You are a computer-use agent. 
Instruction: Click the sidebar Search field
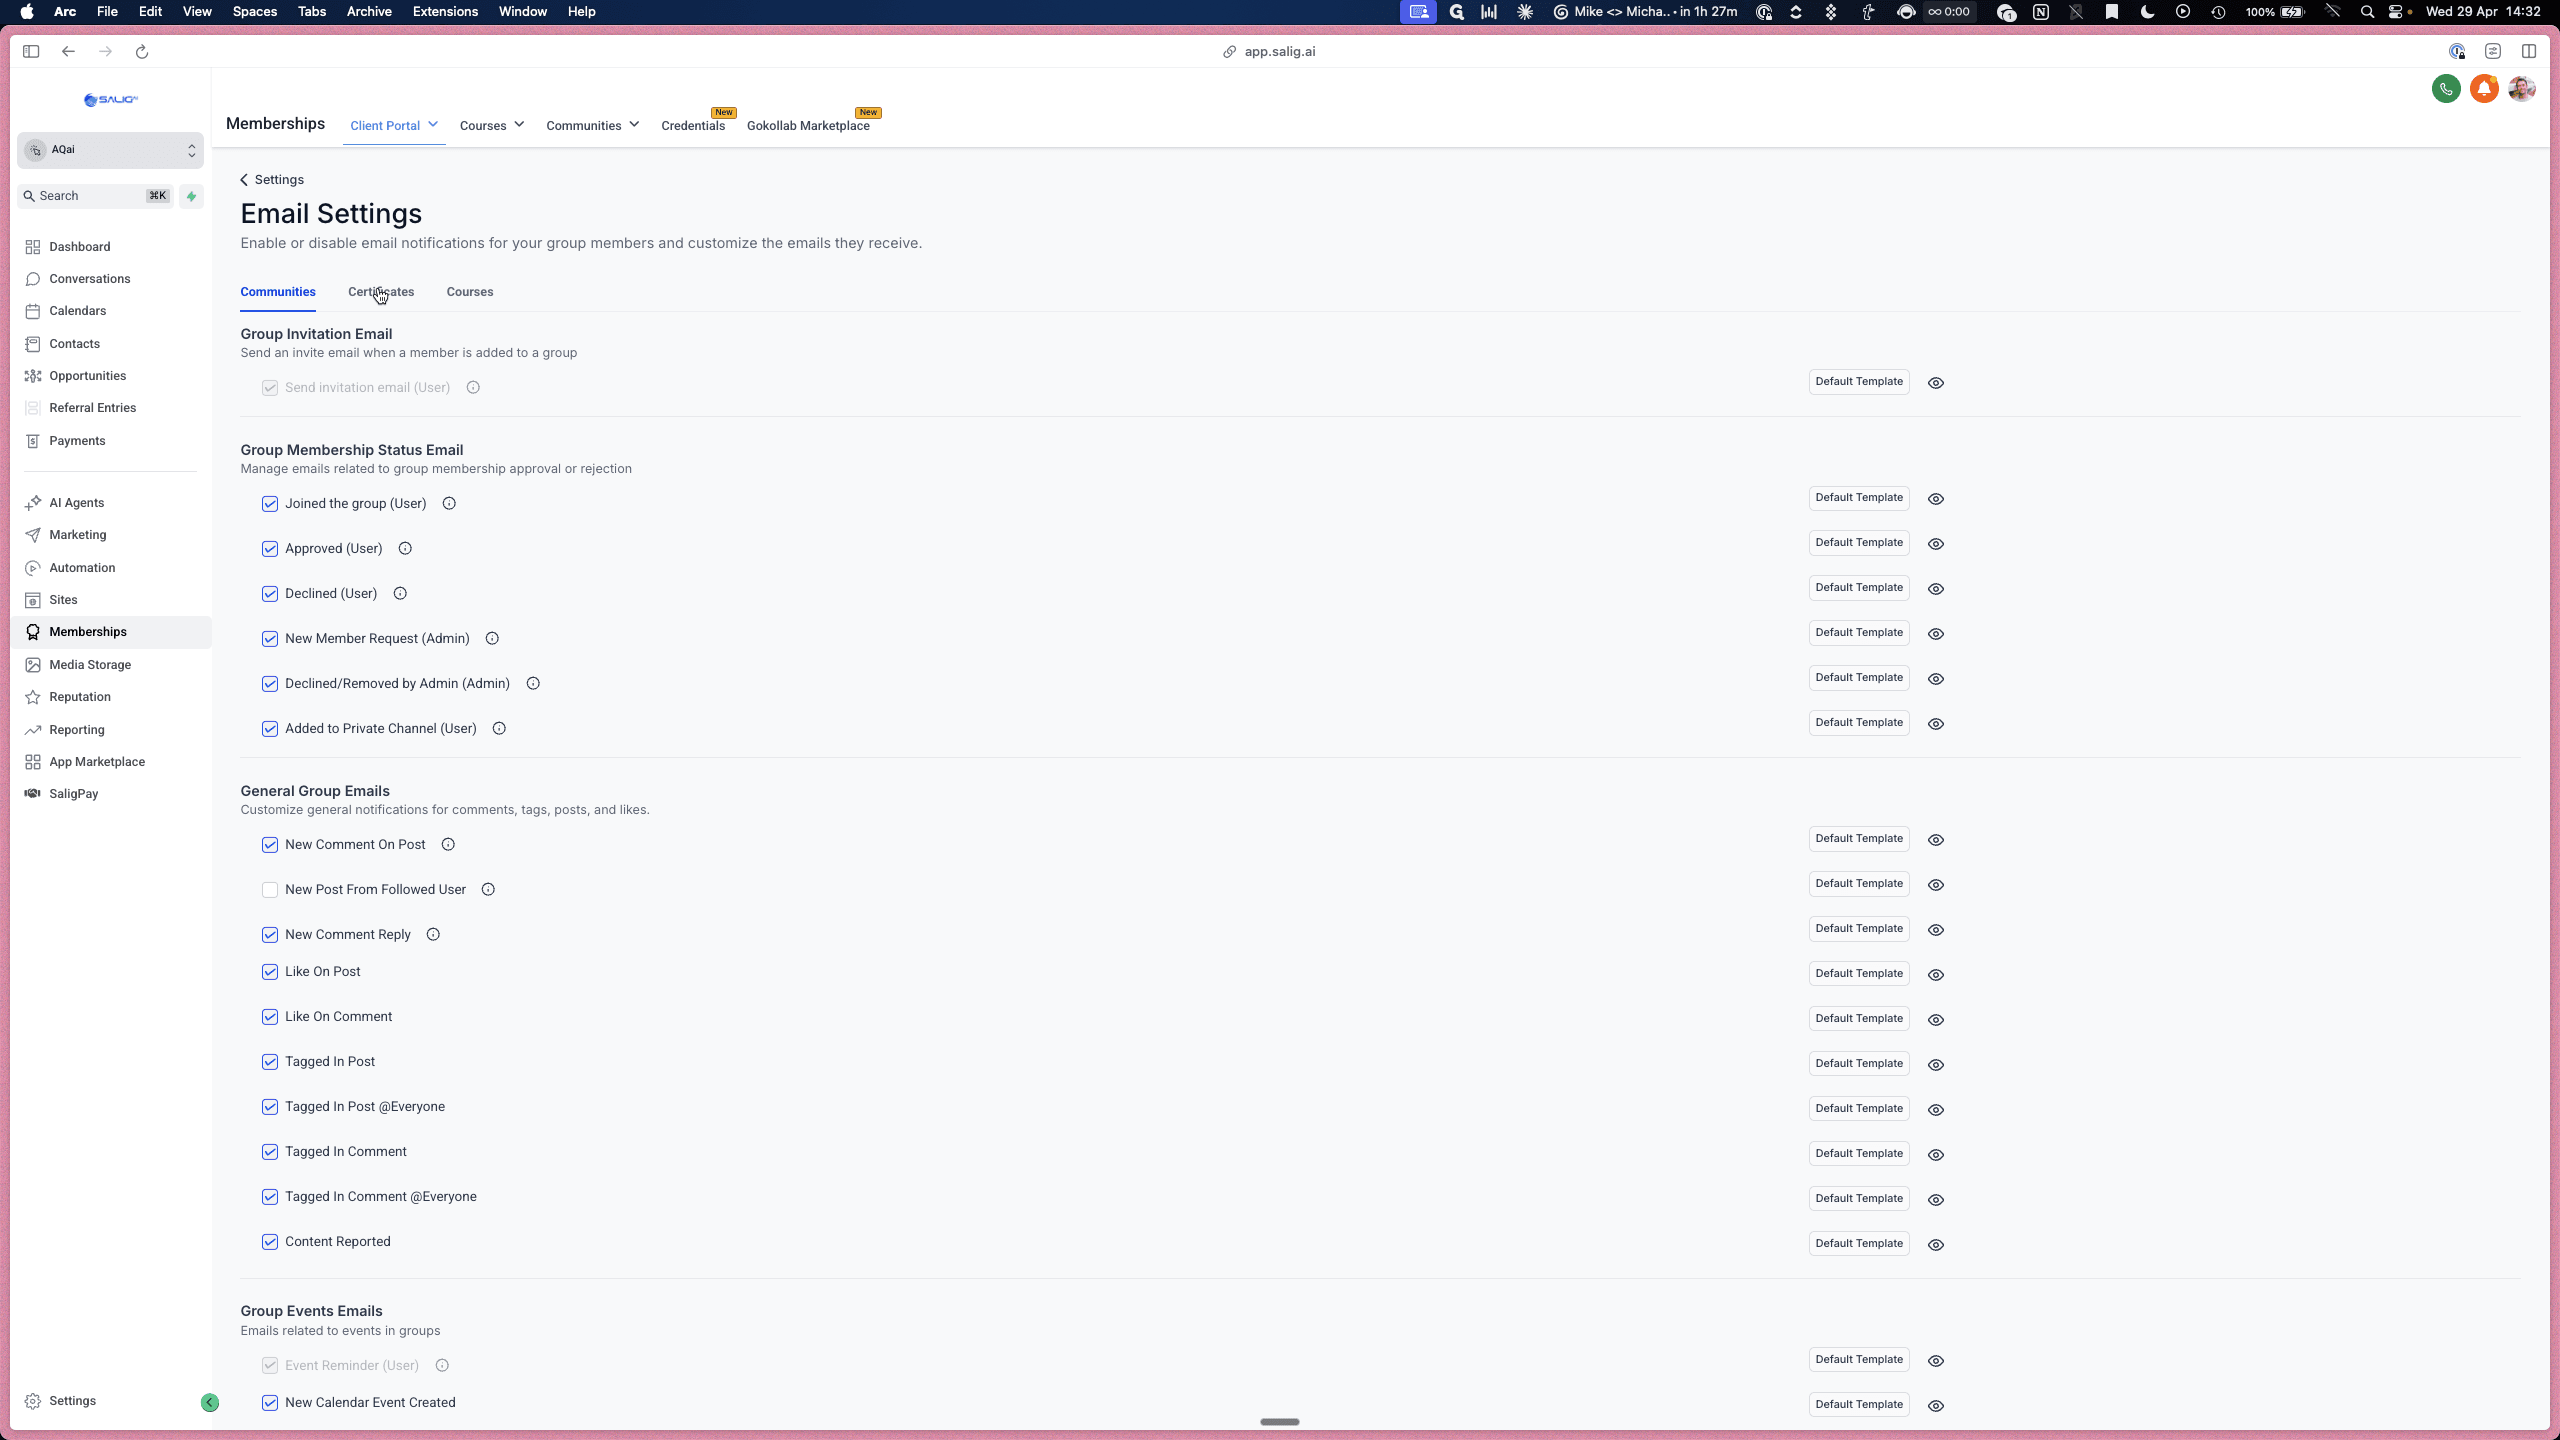click(x=96, y=196)
